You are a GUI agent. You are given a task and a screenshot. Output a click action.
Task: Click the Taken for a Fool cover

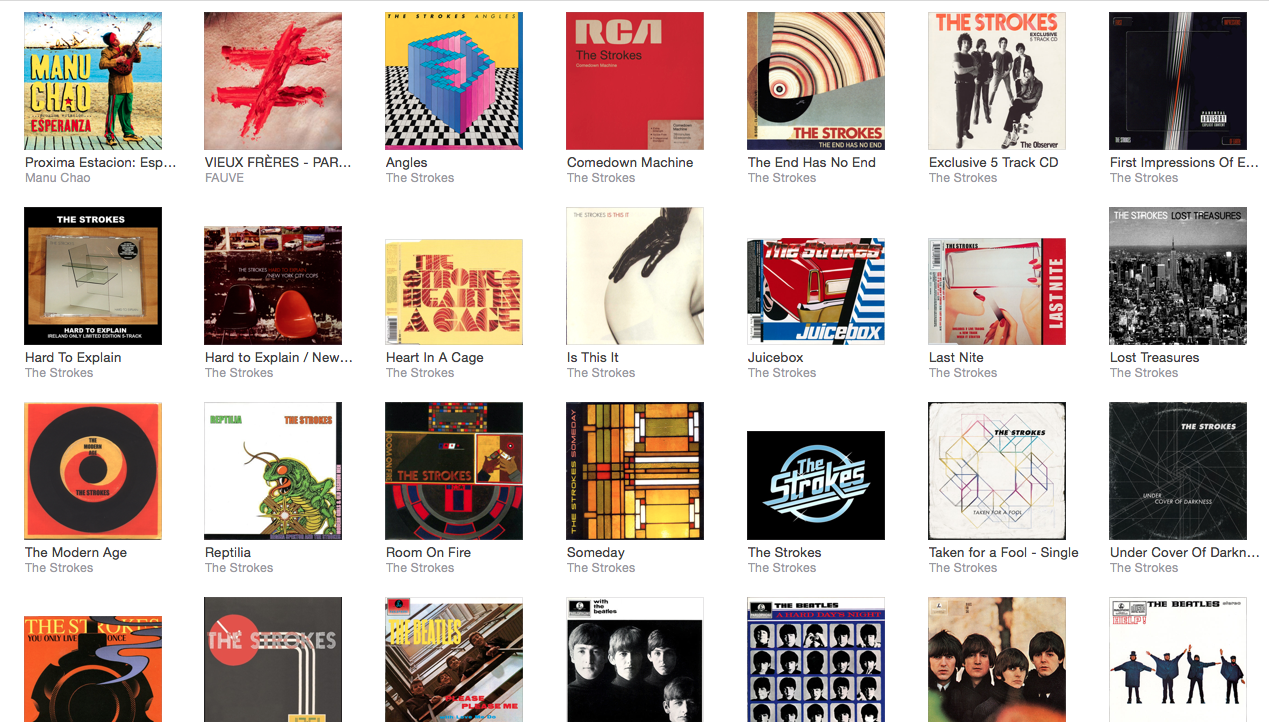pos(997,471)
